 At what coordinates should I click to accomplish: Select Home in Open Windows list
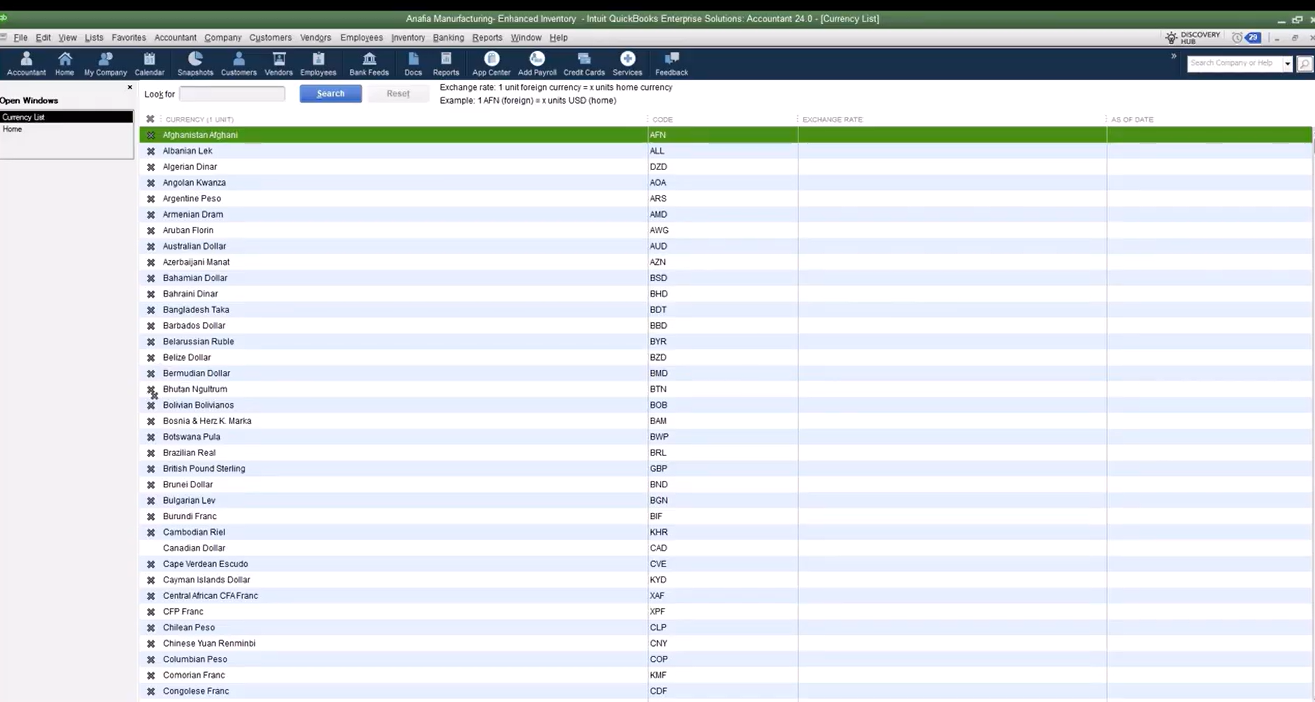pos(13,129)
